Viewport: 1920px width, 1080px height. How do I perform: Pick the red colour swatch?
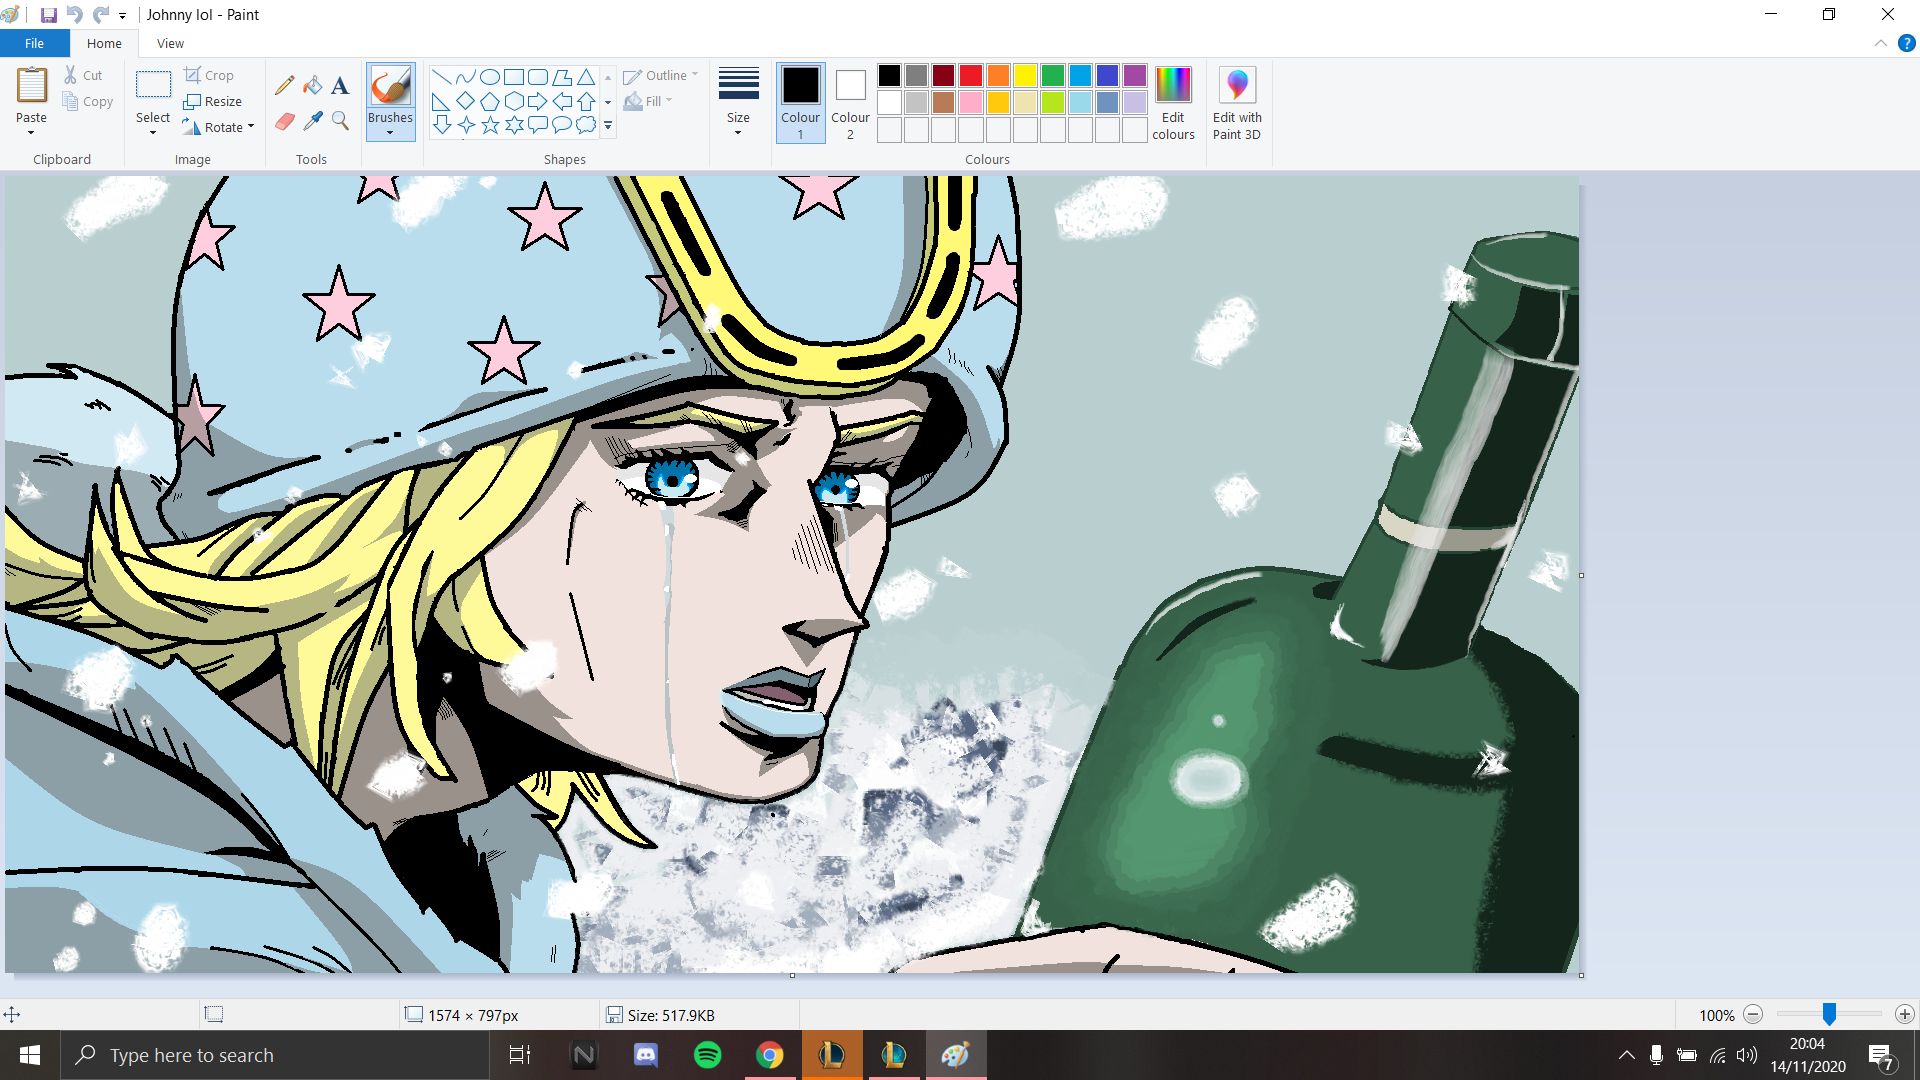[x=970, y=75]
